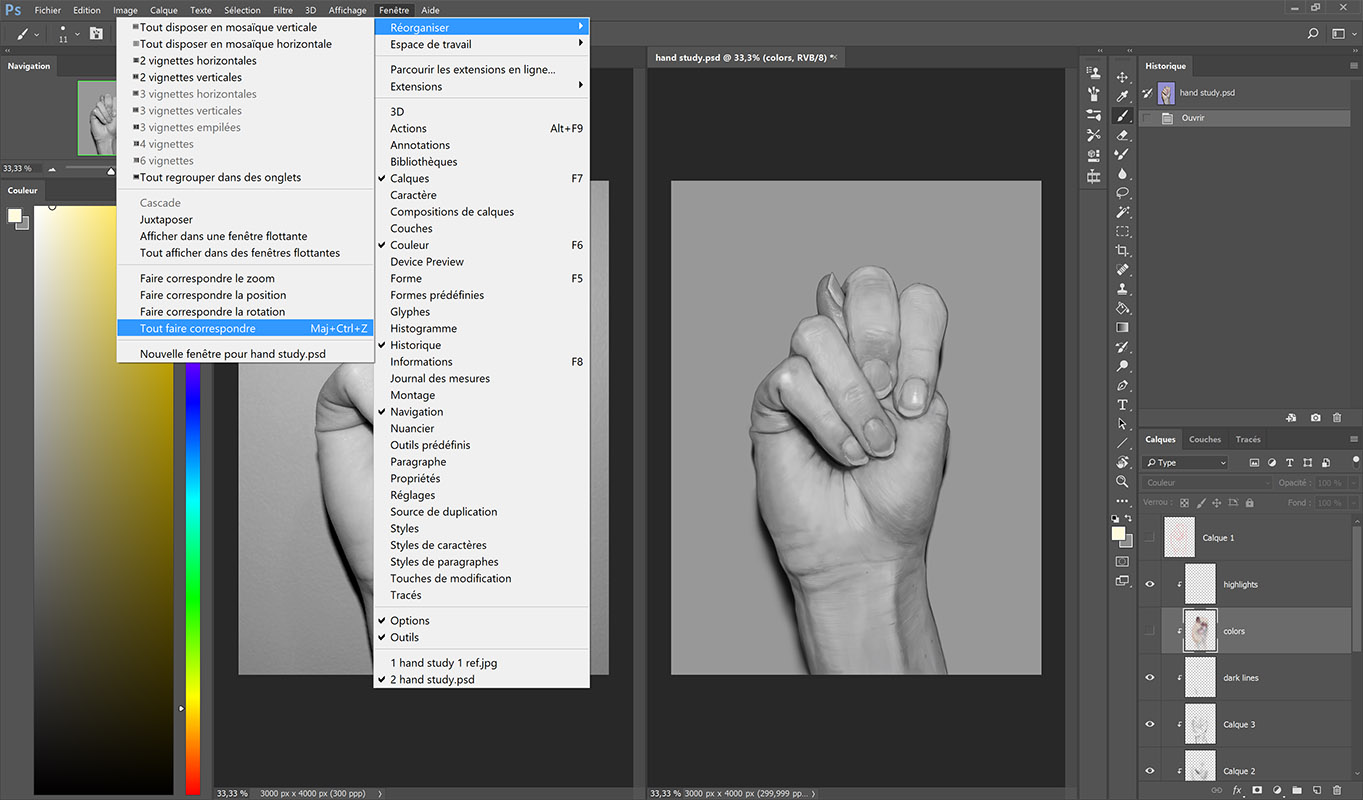Image resolution: width=1363 pixels, height=800 pixels.
Task: Create new snapshot with History camera icon
Action: [1315, 417]
